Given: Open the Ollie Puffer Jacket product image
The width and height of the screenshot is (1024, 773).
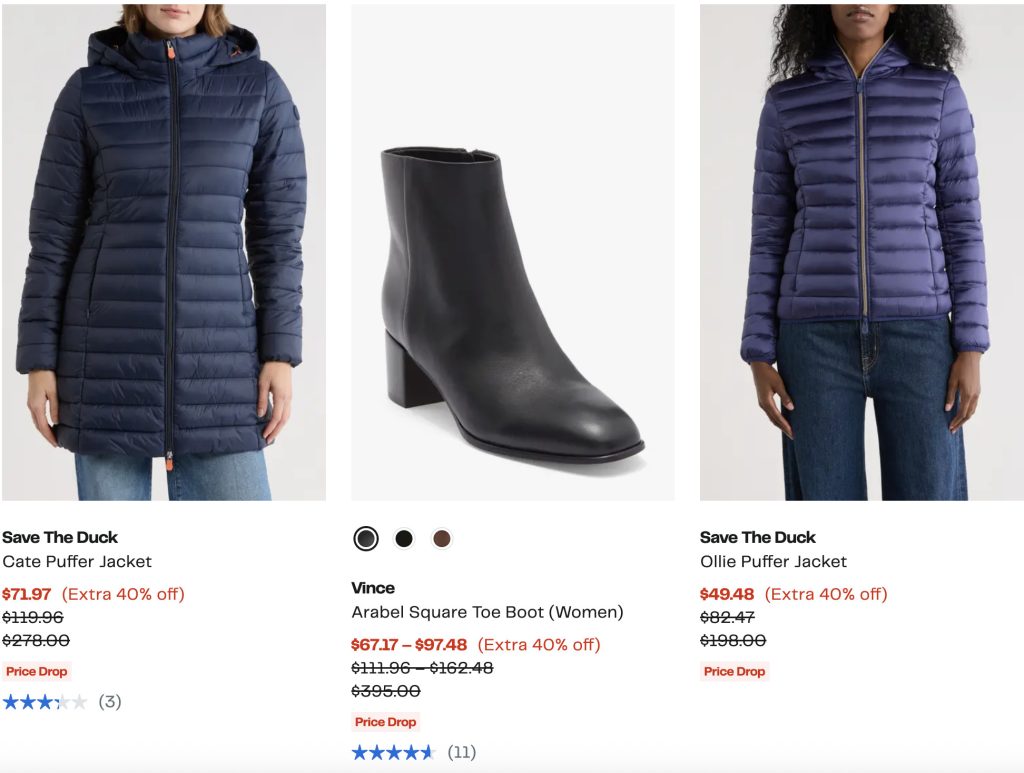Looking at the screenshot, I should [861, 250].
